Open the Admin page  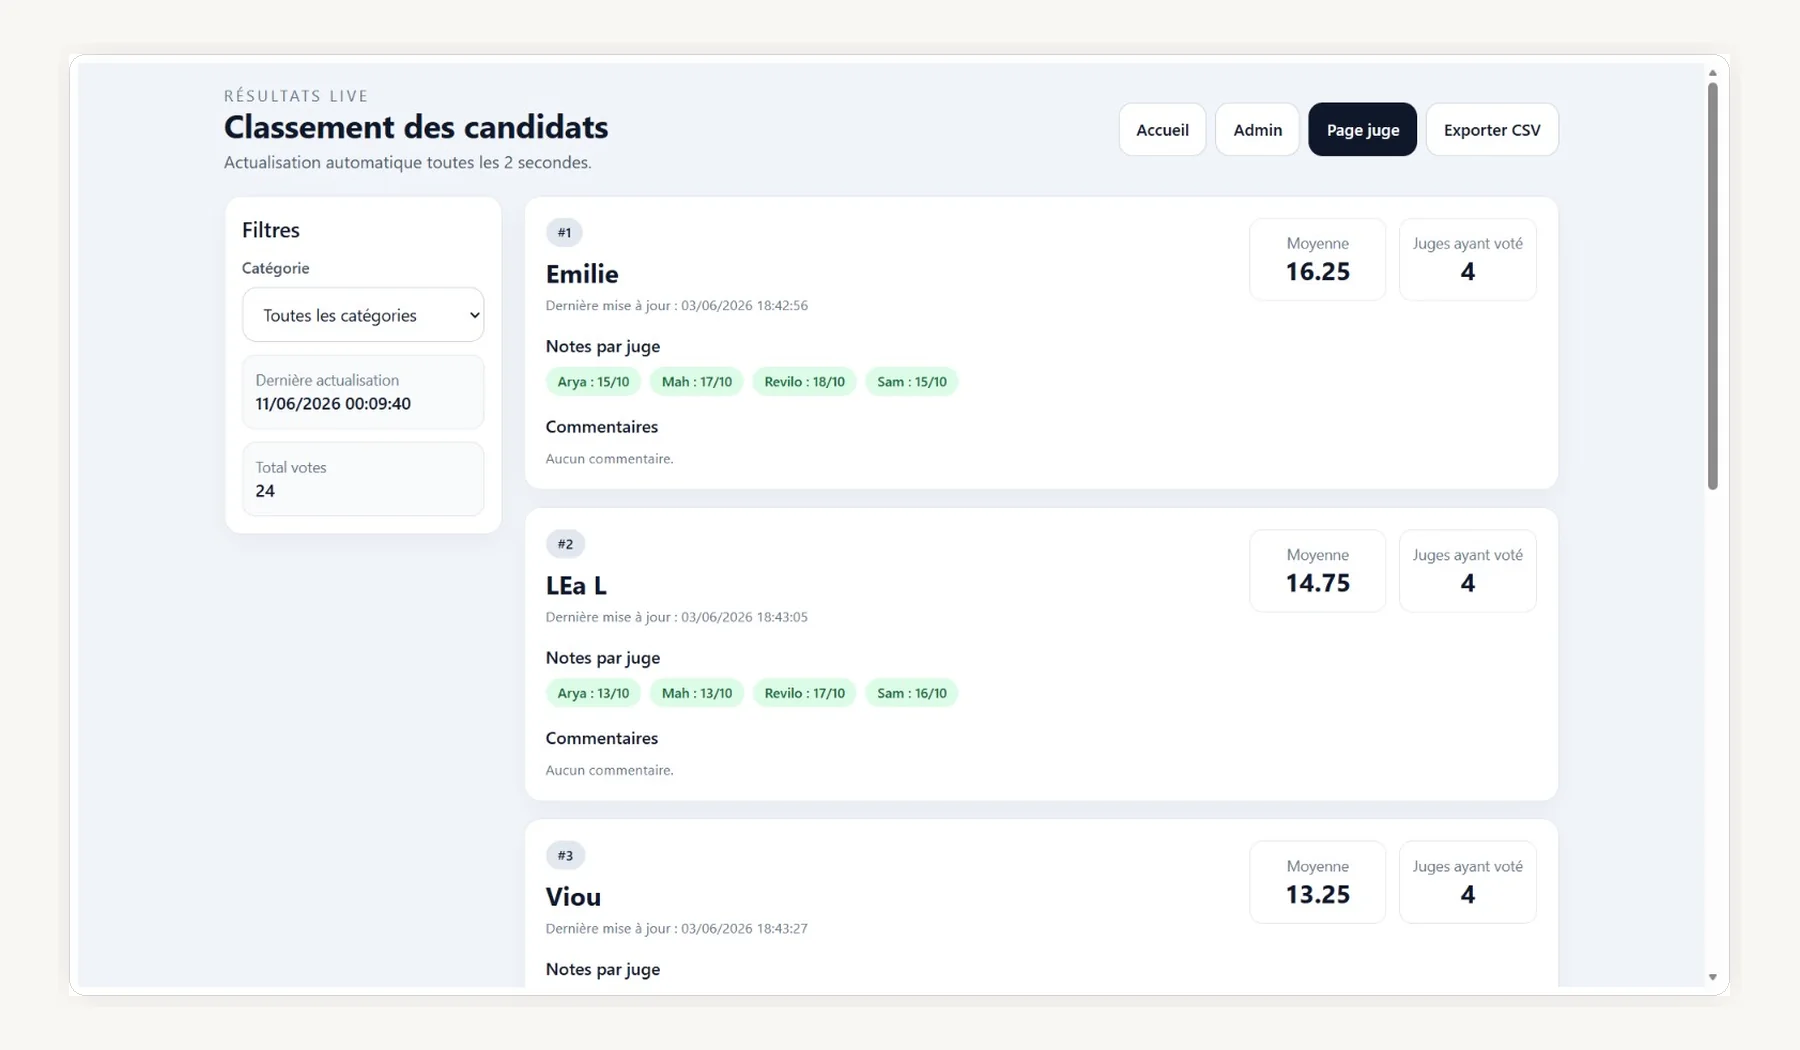coord(1257,130)
